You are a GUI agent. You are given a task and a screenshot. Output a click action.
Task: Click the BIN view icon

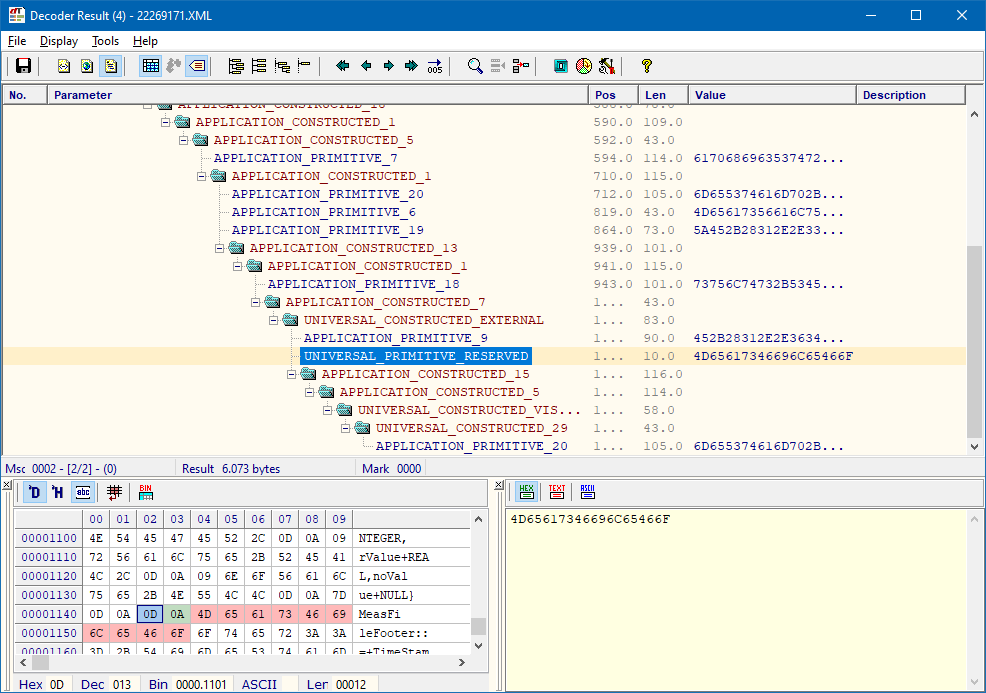(x=146, y=492)
